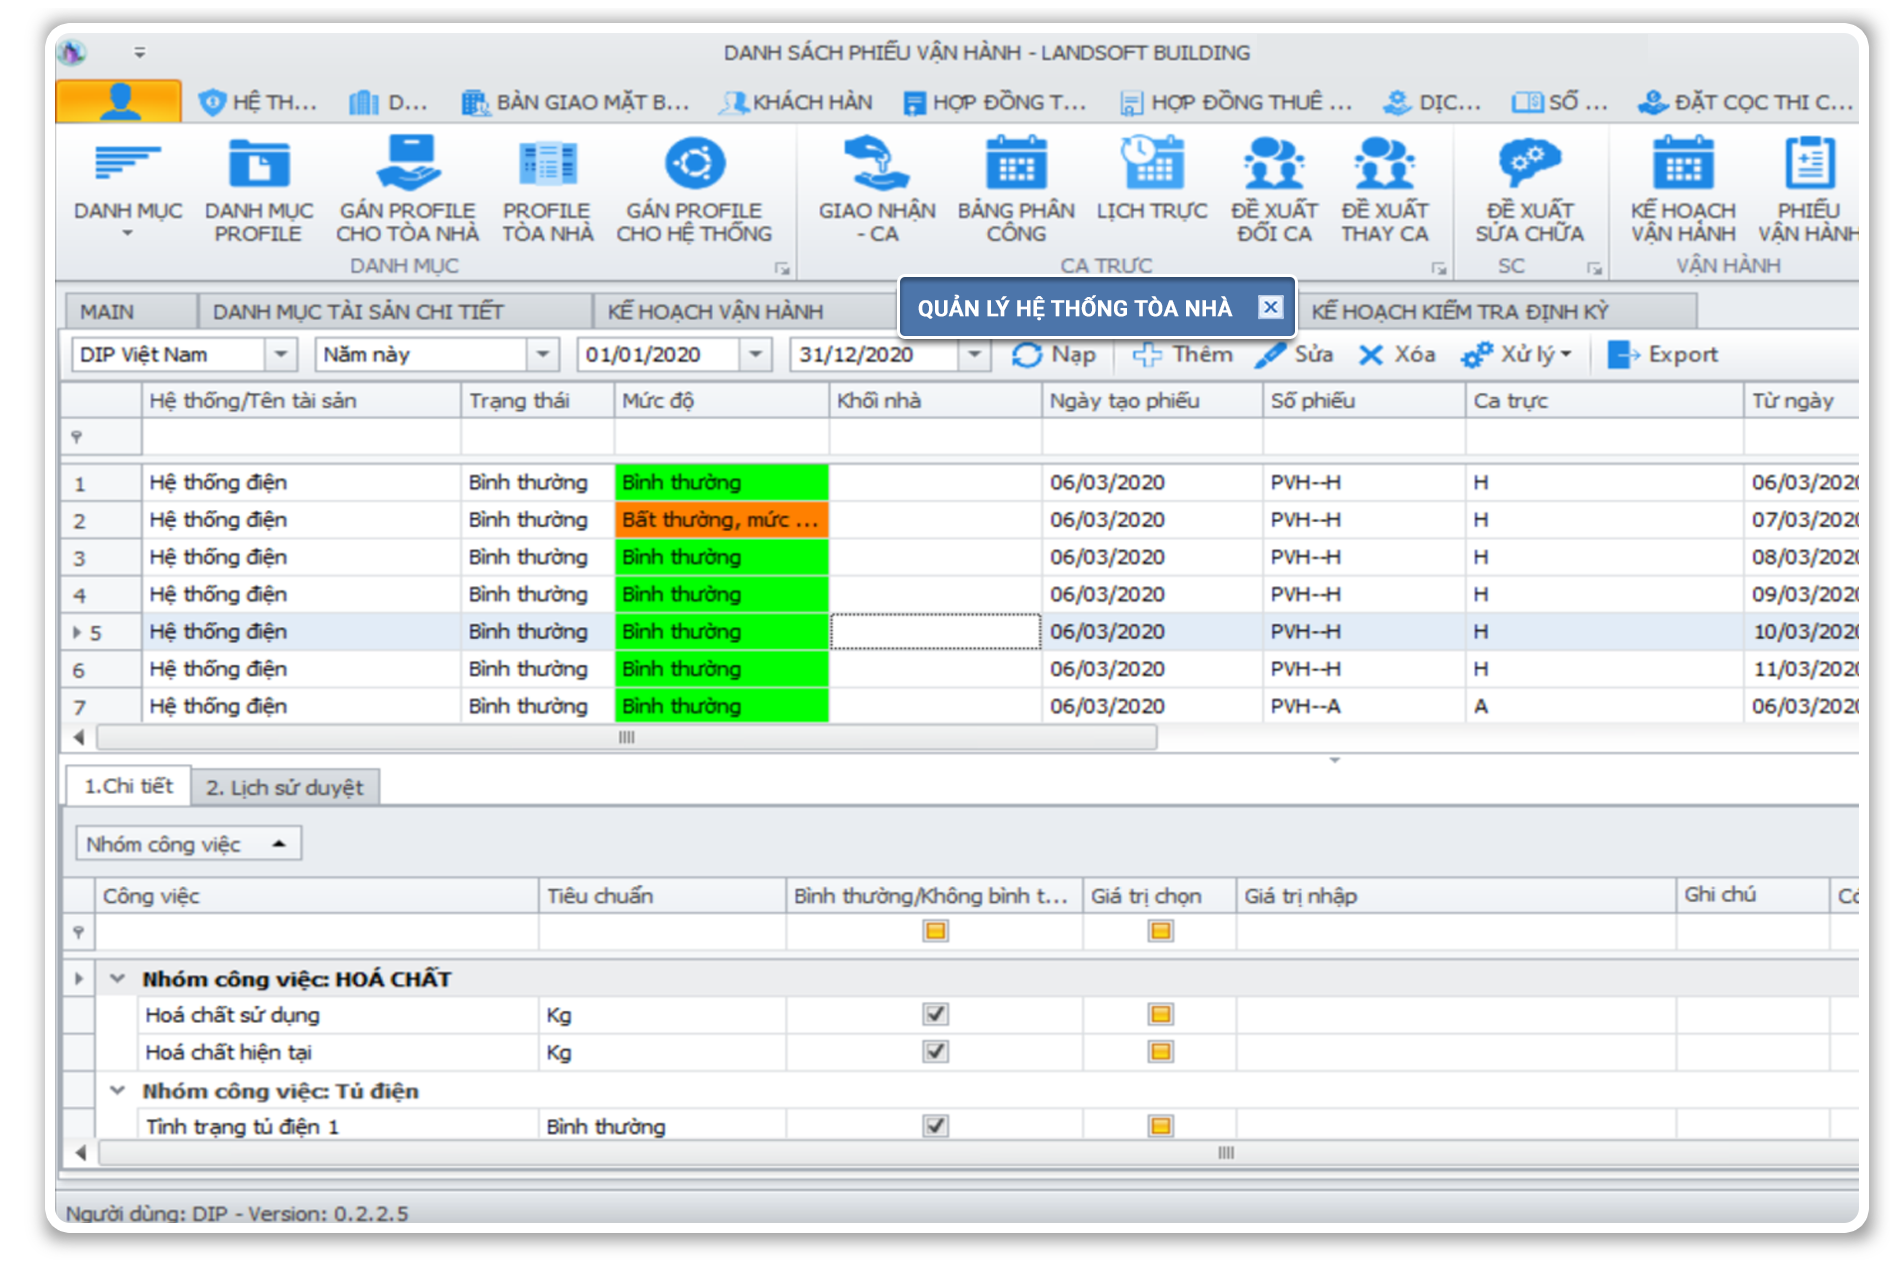Viewport: 1904px width, 1268px height.
Task: Click the orange Bất thường level cell
Action: (x=720, y=520)
